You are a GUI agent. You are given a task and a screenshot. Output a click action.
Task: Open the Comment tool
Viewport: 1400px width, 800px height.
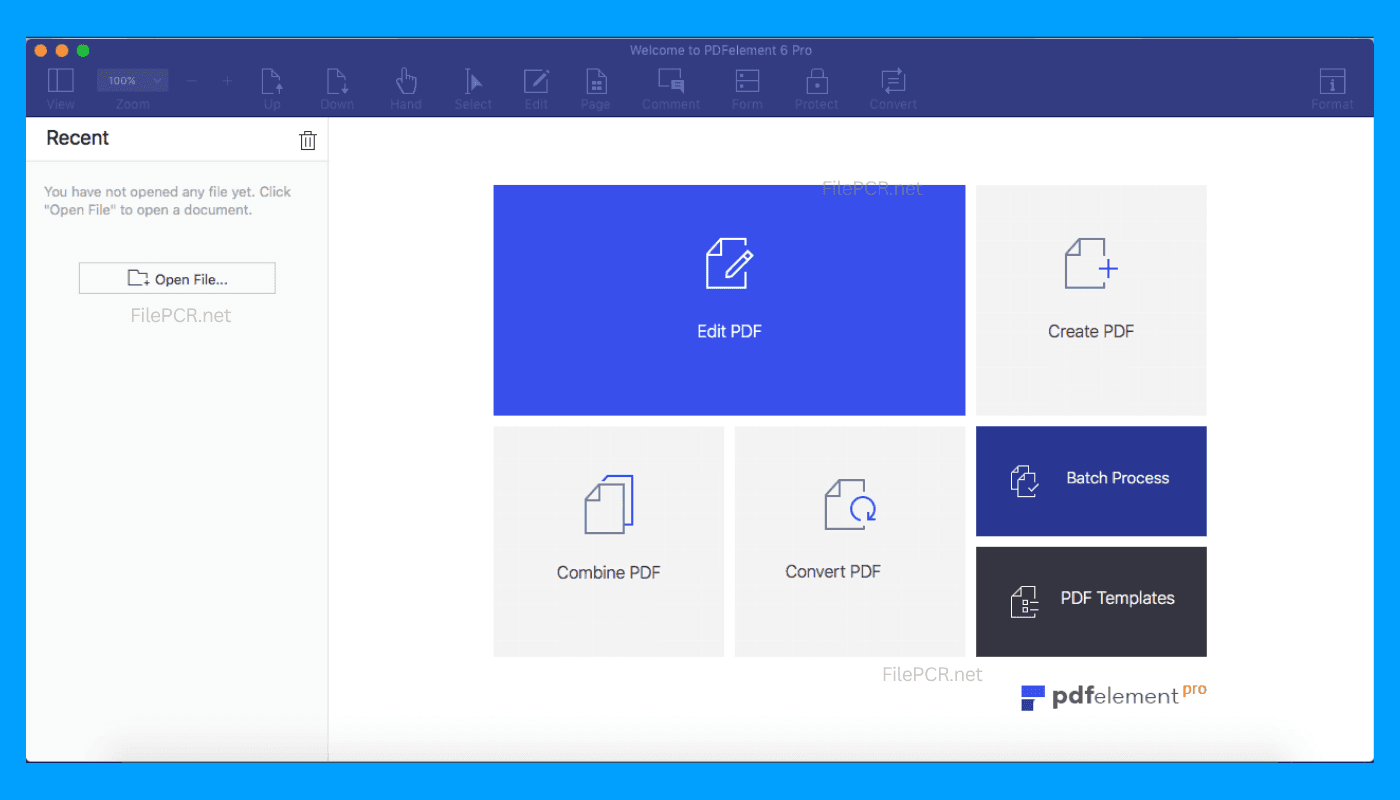point(671,81)
